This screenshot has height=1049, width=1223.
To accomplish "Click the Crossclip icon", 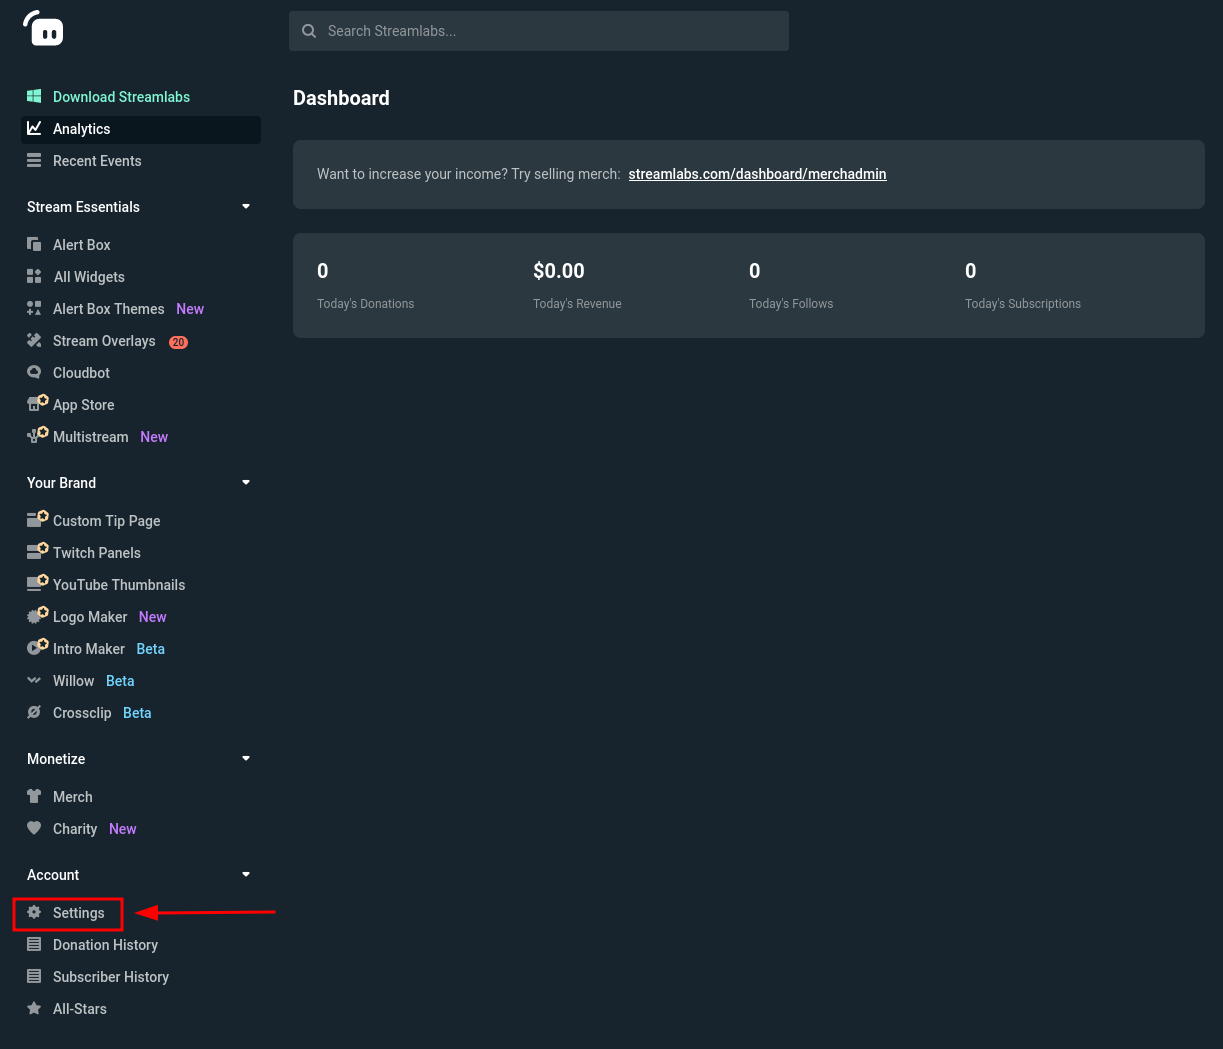I will 34,712.
